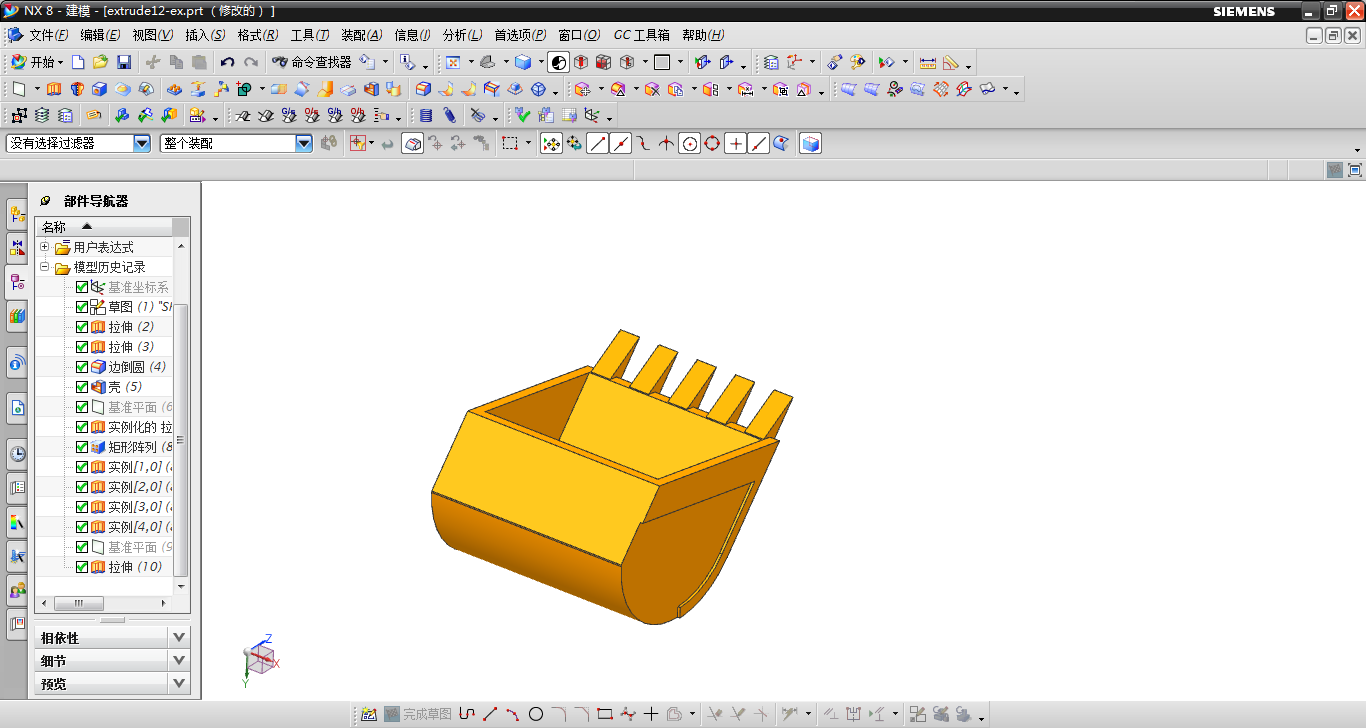Click the Open file folder icon
1366x728 pixels.
[x=100, y=62]
